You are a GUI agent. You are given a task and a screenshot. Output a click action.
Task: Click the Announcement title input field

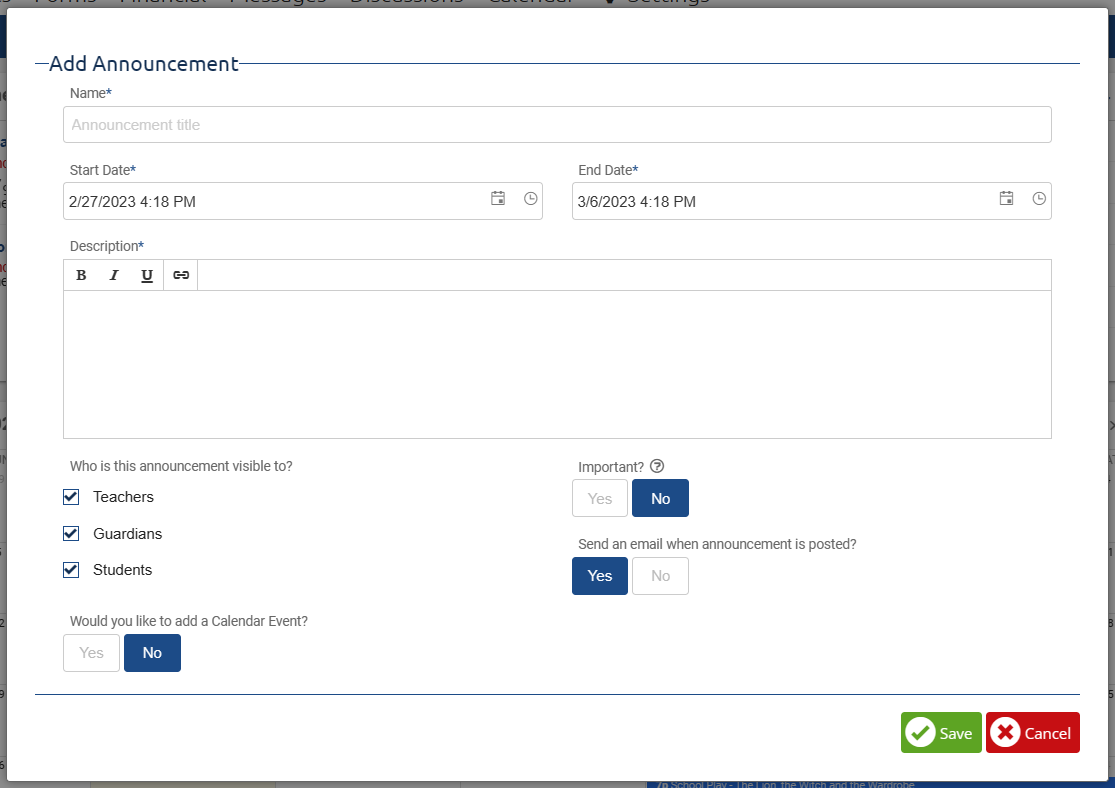pos(557,124)
